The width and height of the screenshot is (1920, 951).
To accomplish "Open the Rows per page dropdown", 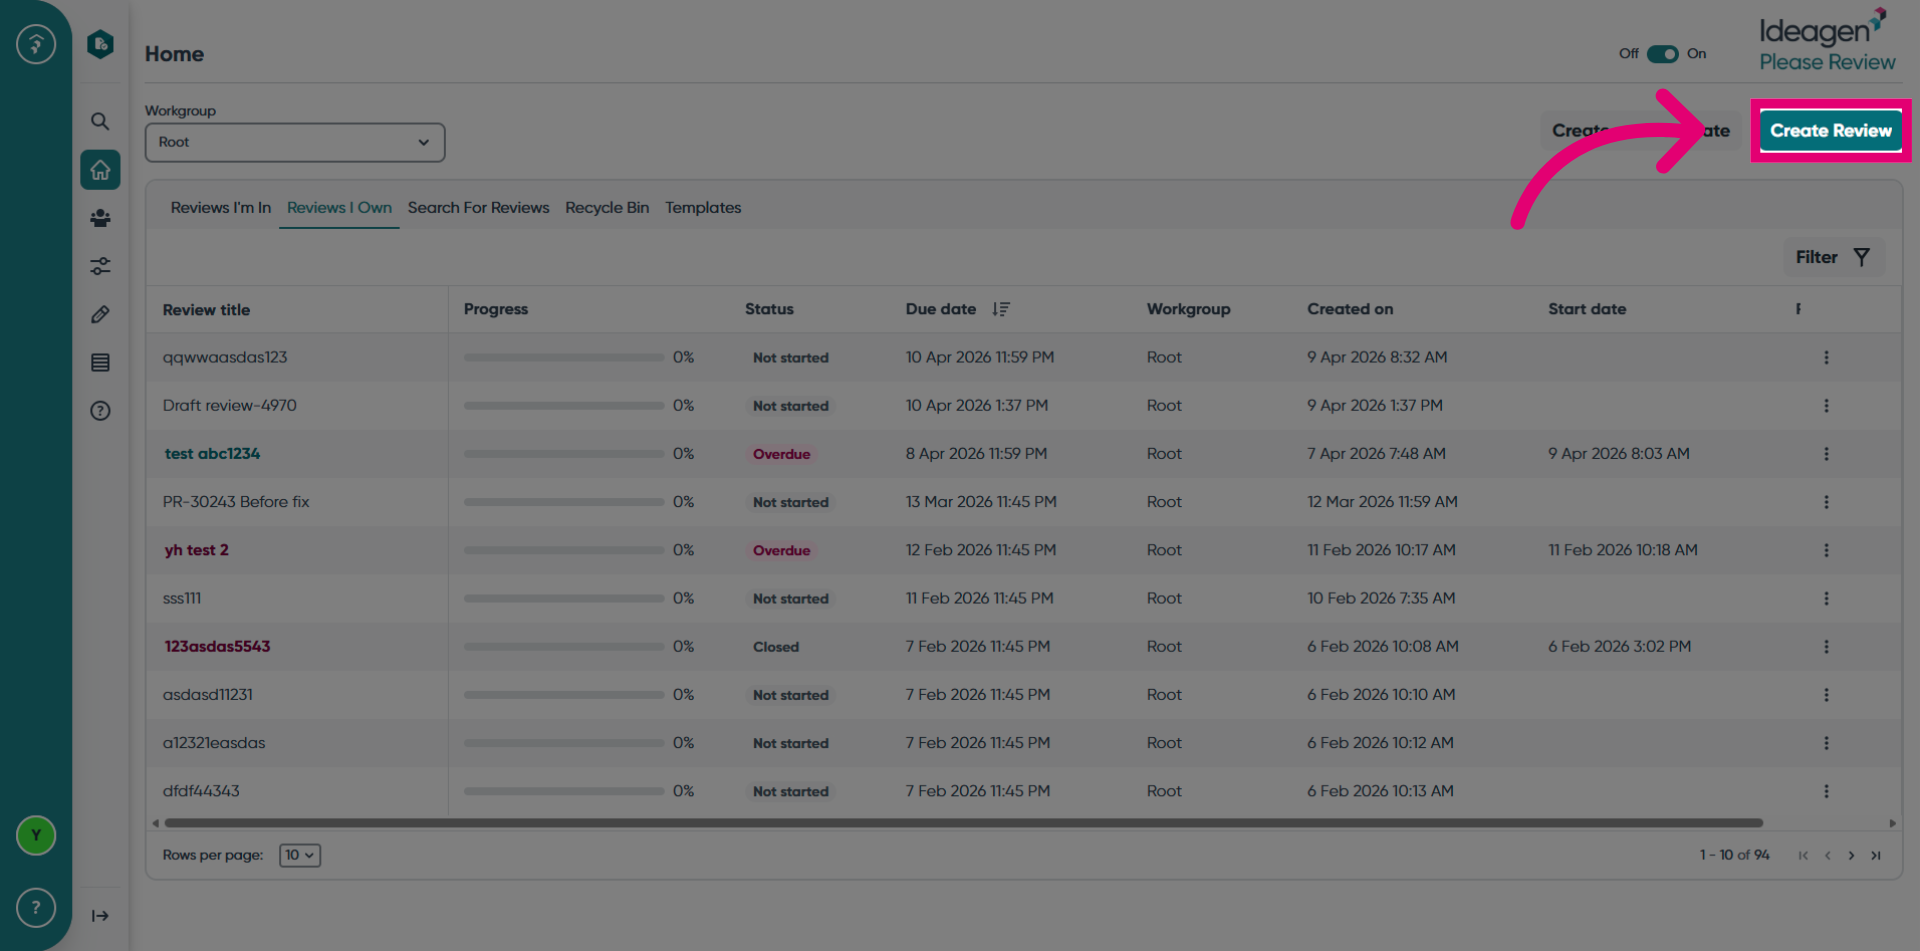I will 299,855.
